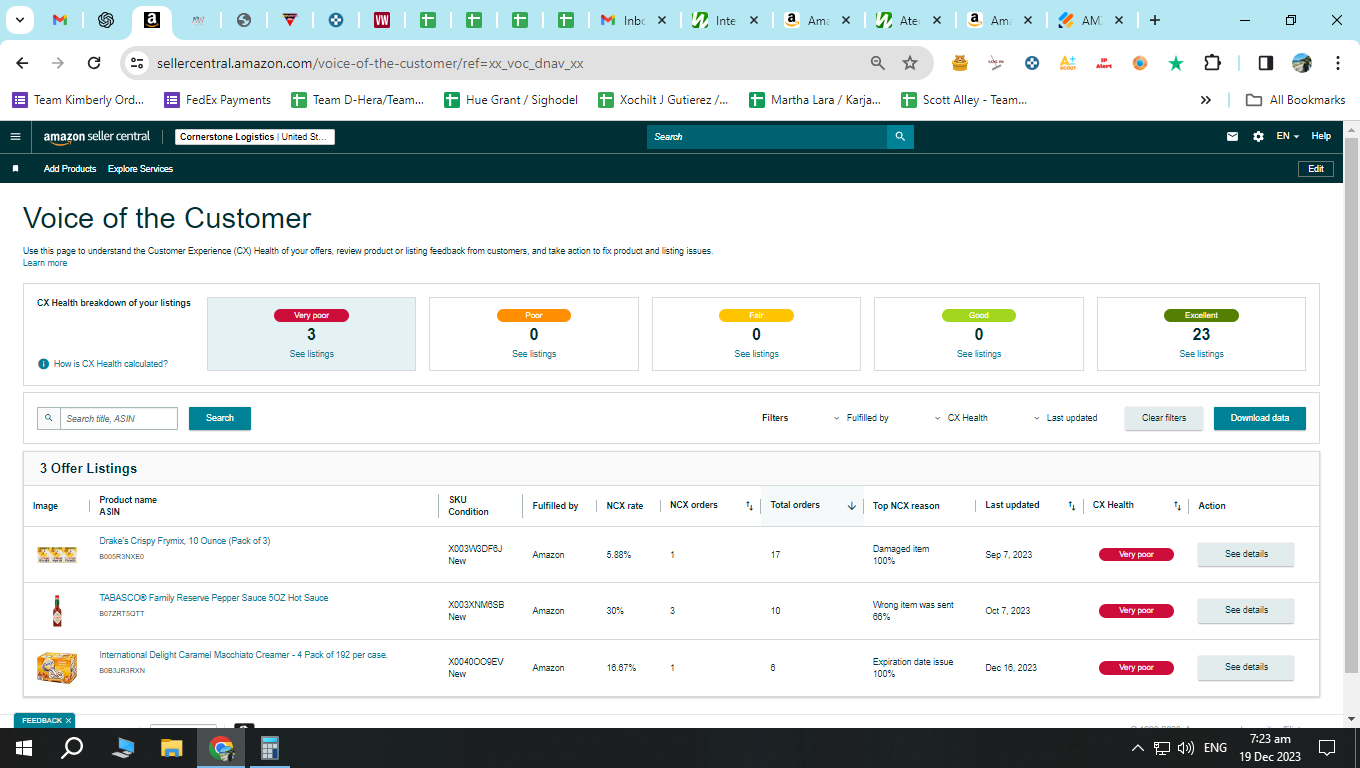Viewport: 1360px width, 768px height.
Task: Click the magnifier icon in title search box
Action: click(48, 419)
